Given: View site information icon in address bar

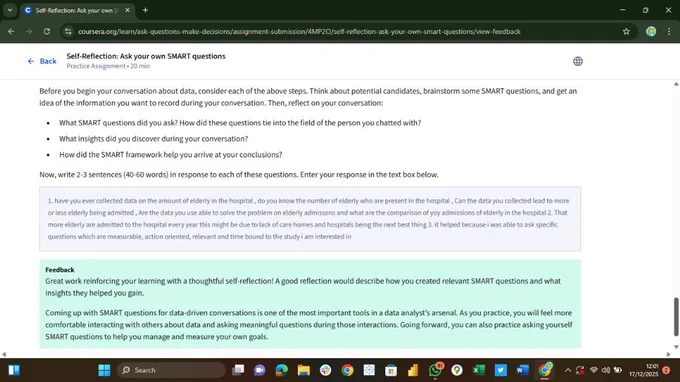Looking at the screenshot, I should click(x=68, y=31).
